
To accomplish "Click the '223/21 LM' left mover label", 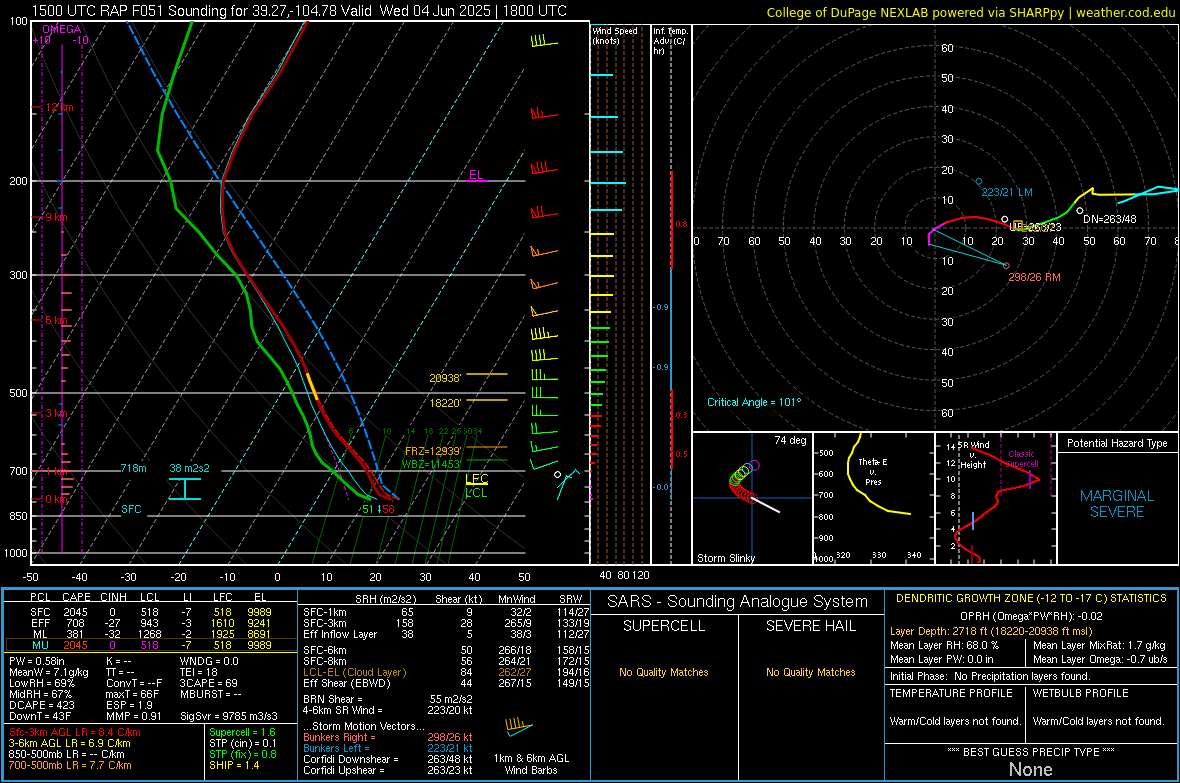I will pos(1007,192).
